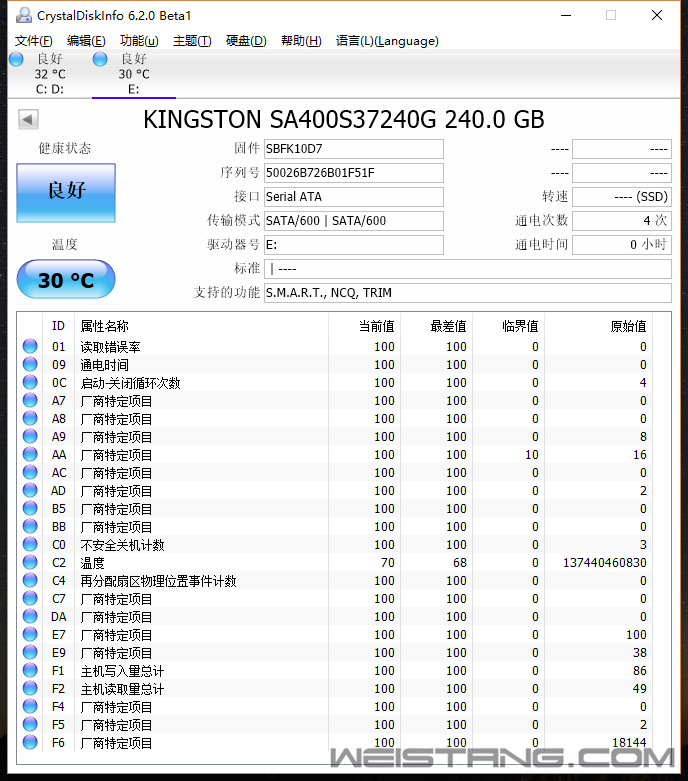Open the 编辑(E) menu
The height and width of the screenshot is (781, 688).
(86, 41)
